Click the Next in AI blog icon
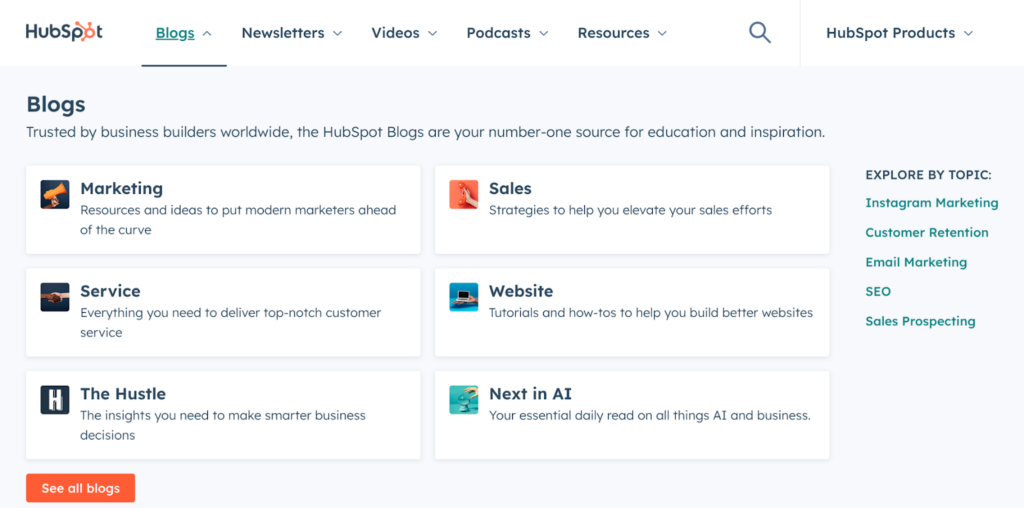Screen dimensions: 1024x508 coord(463,400)
